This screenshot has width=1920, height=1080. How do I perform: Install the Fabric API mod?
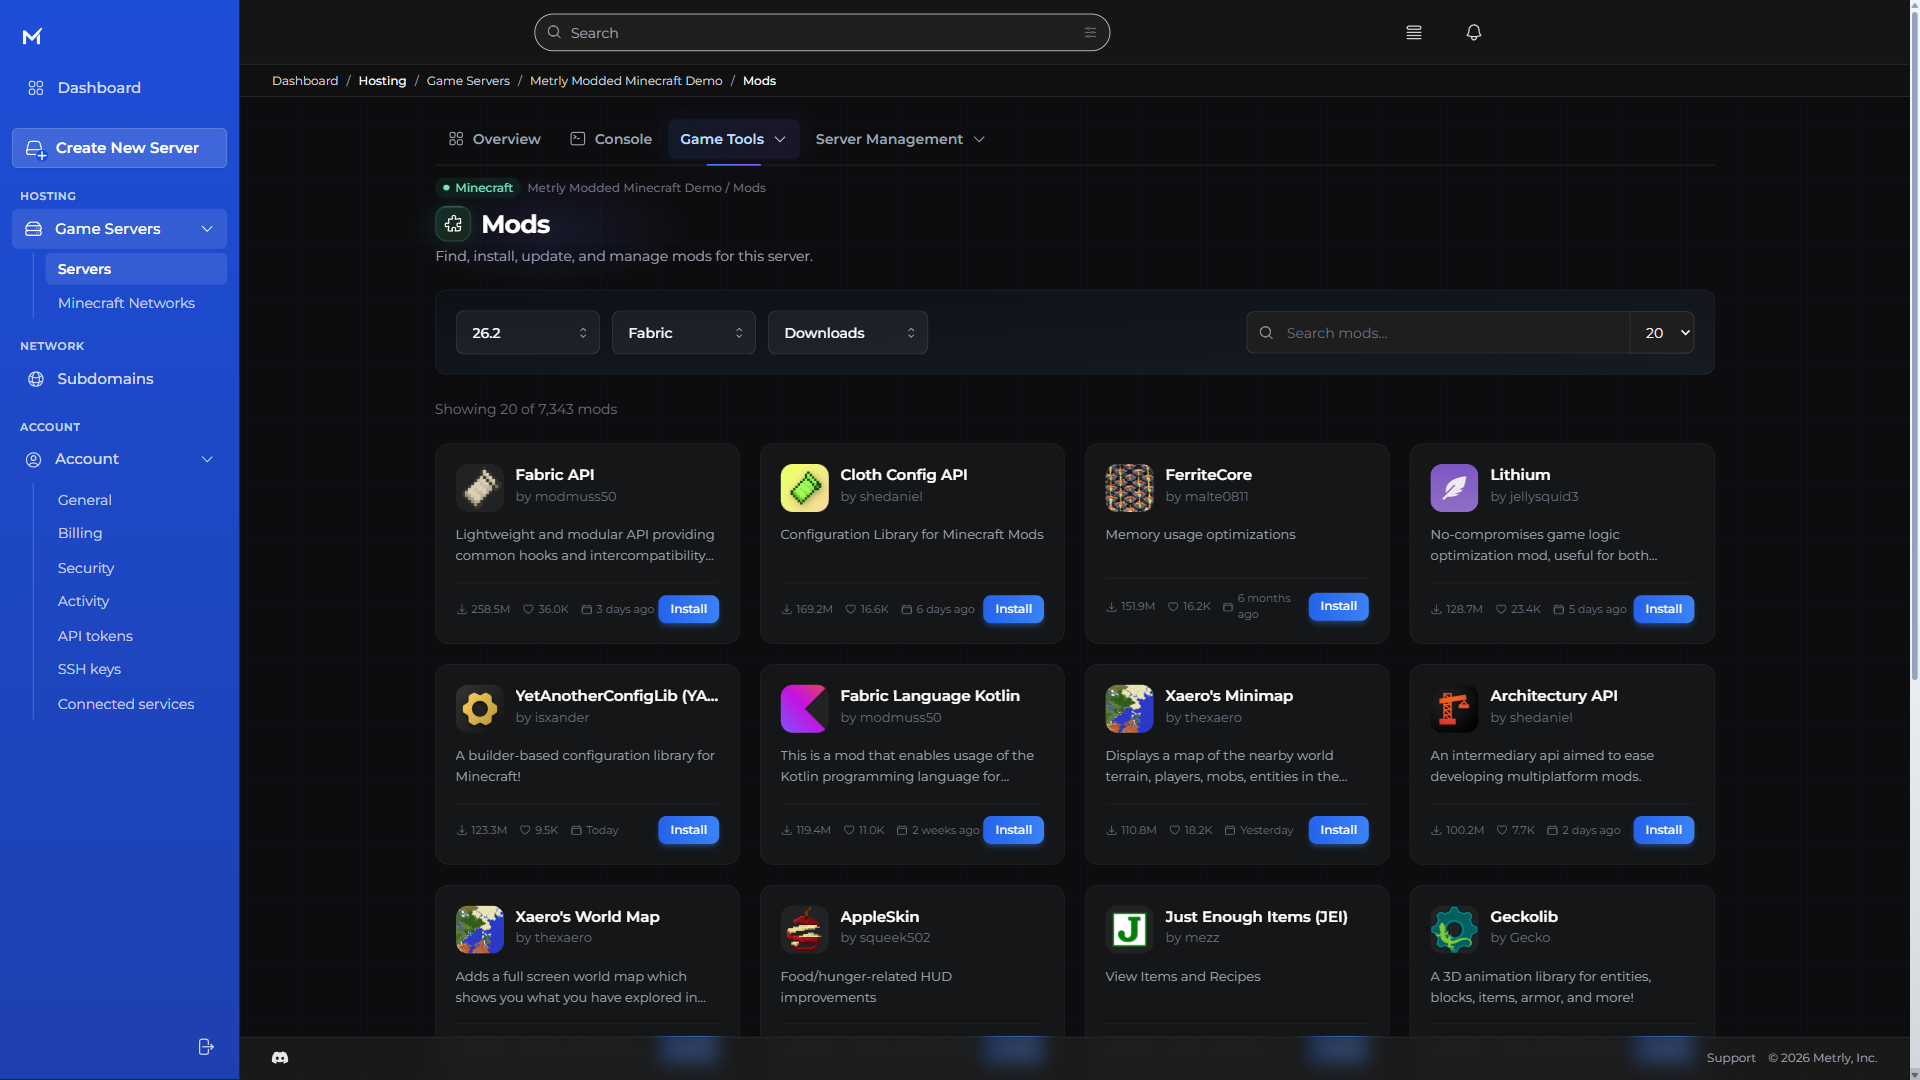[x=688, y=609]
